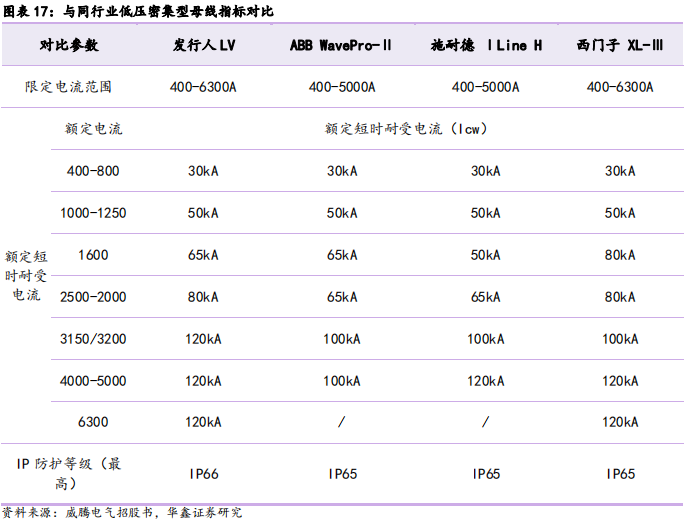Click the 3150/3200 current row label
Image resolution: width=693 pixels, height=527 pixels.
tap(93, 339)
